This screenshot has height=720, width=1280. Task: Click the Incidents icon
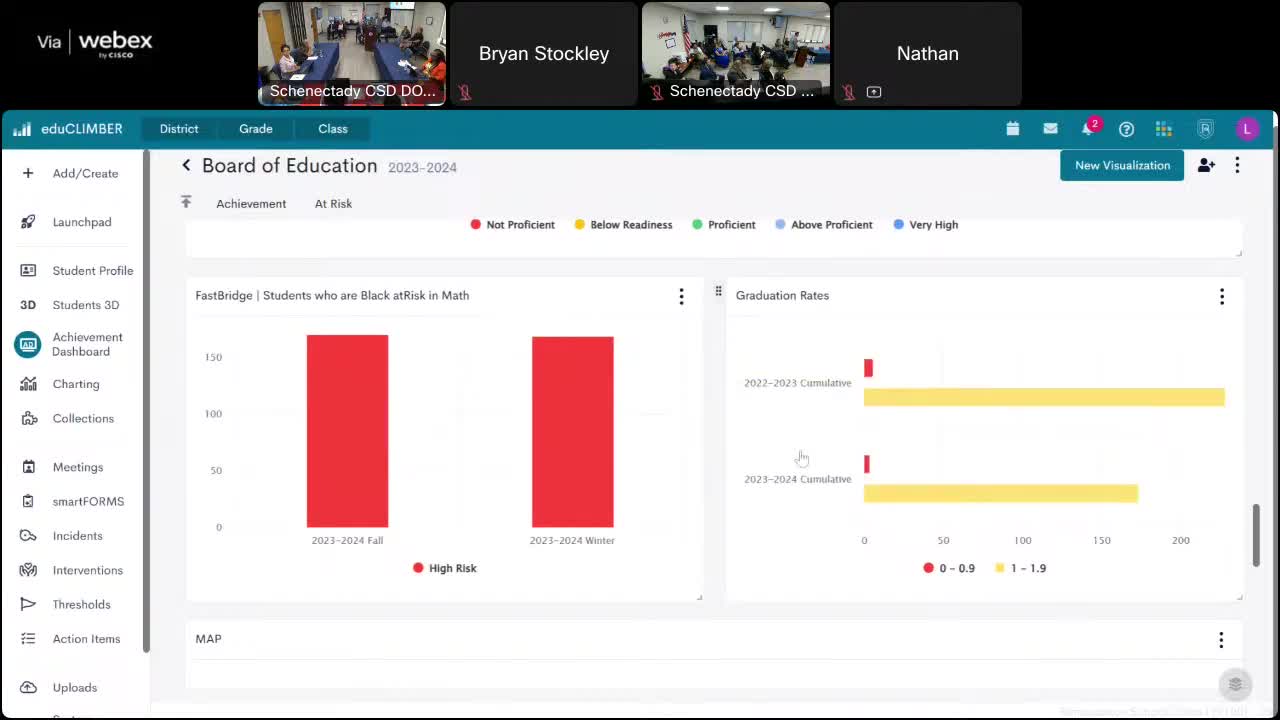click(x=28, y=536)
